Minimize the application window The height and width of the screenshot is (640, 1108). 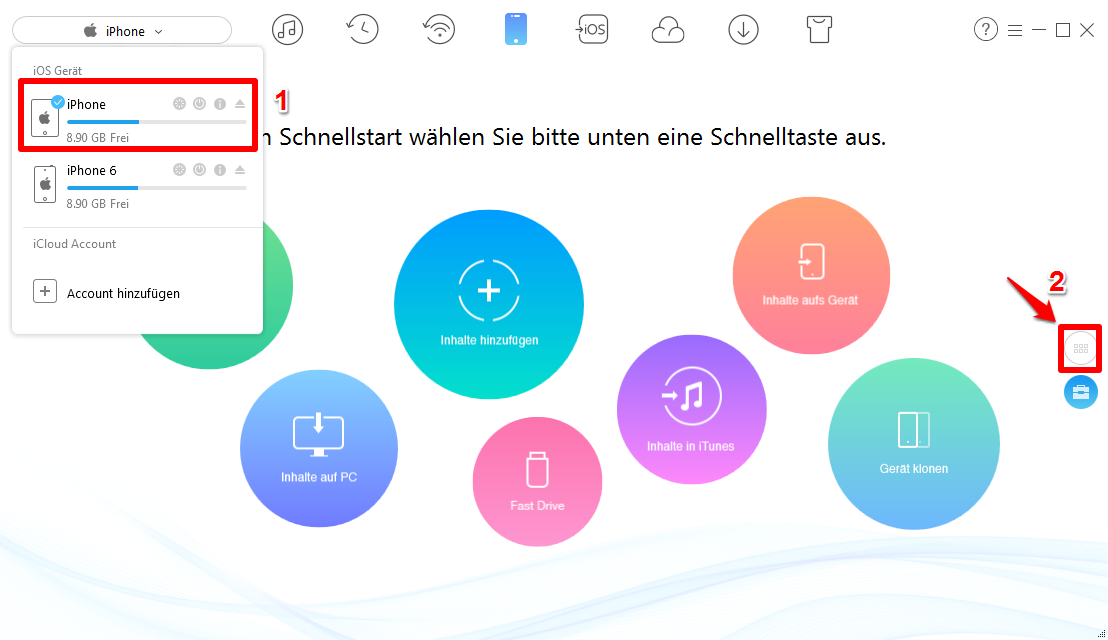[x=1039, y=30]
